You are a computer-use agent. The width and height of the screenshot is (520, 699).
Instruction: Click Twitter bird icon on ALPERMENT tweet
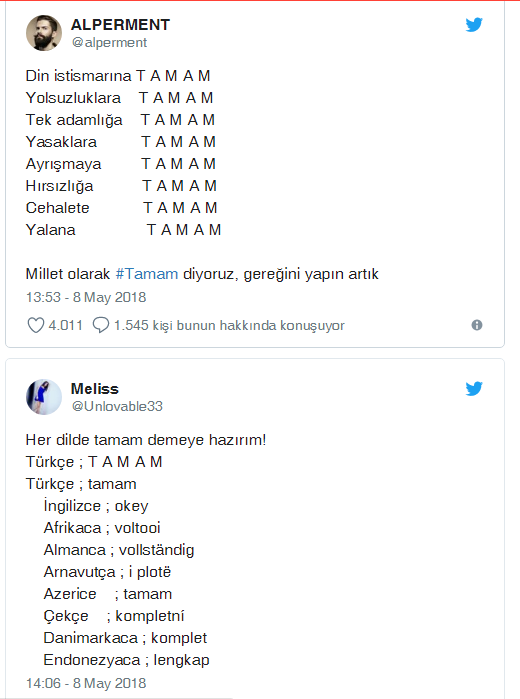(474, 25)
